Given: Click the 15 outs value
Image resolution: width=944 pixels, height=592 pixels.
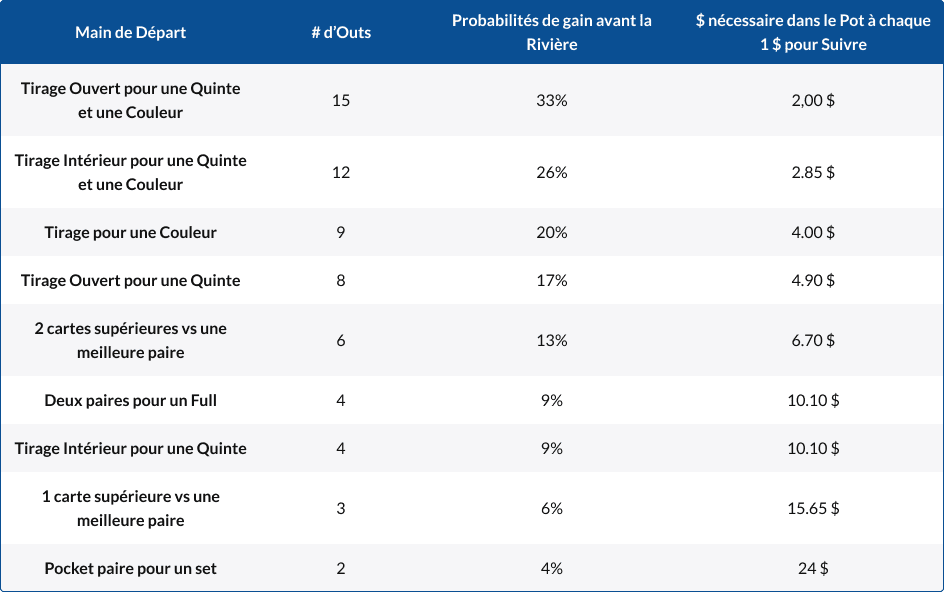Looking at the screenshot, I should click(341, 100).
